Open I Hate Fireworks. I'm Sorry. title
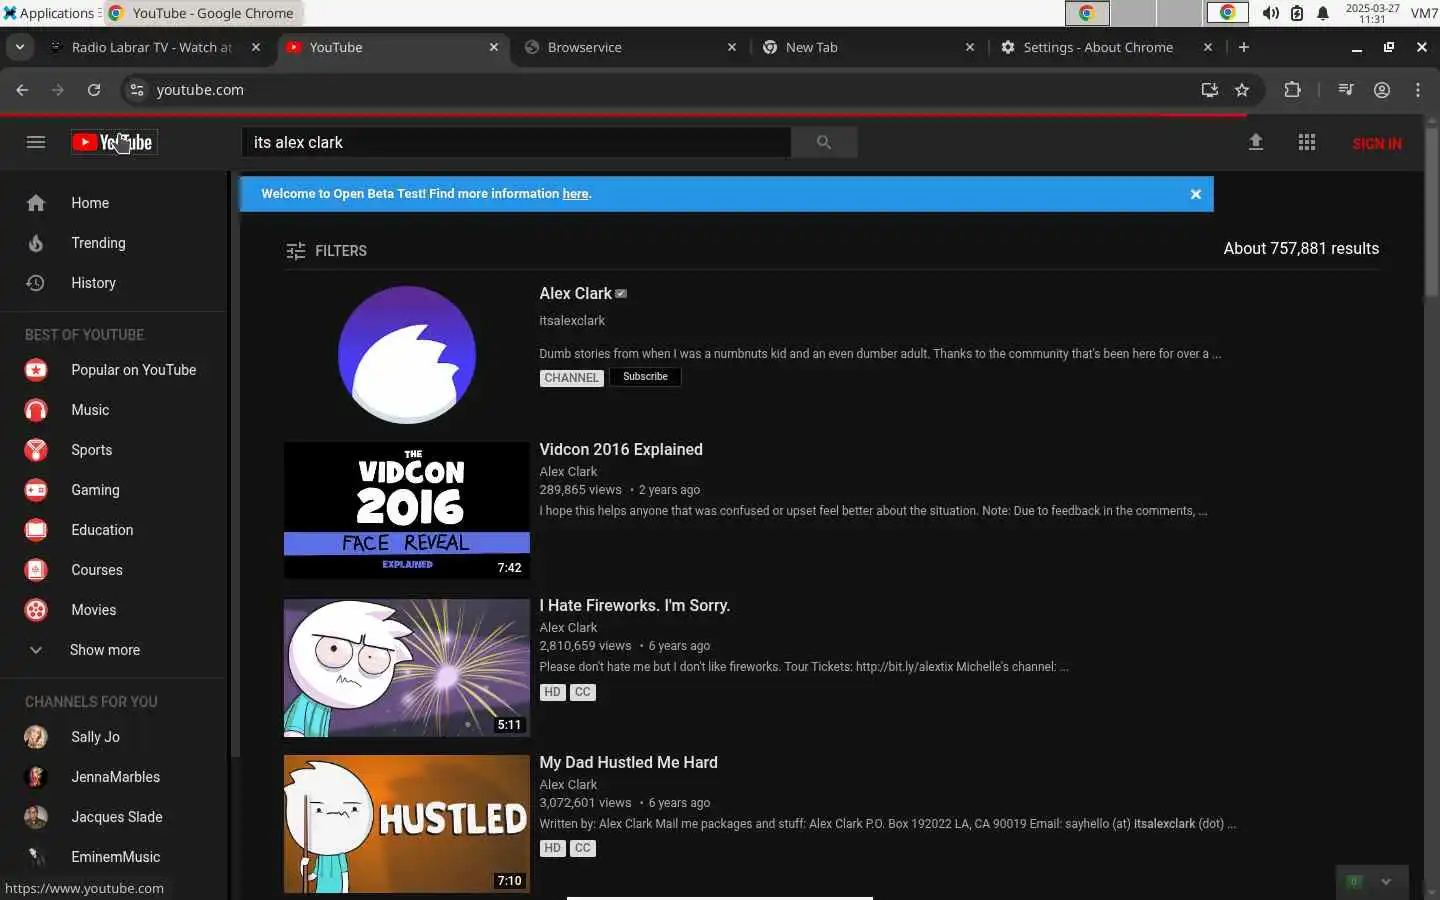The width and height of the screenshot is (1440, 900). pos(635,606)
